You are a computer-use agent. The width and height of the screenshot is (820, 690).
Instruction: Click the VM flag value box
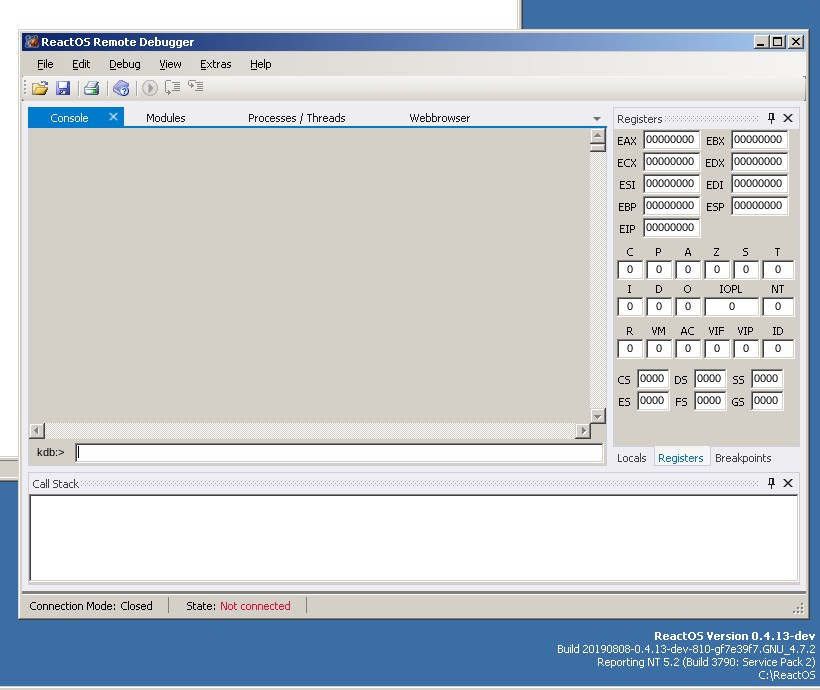click(x=658, y=349)
